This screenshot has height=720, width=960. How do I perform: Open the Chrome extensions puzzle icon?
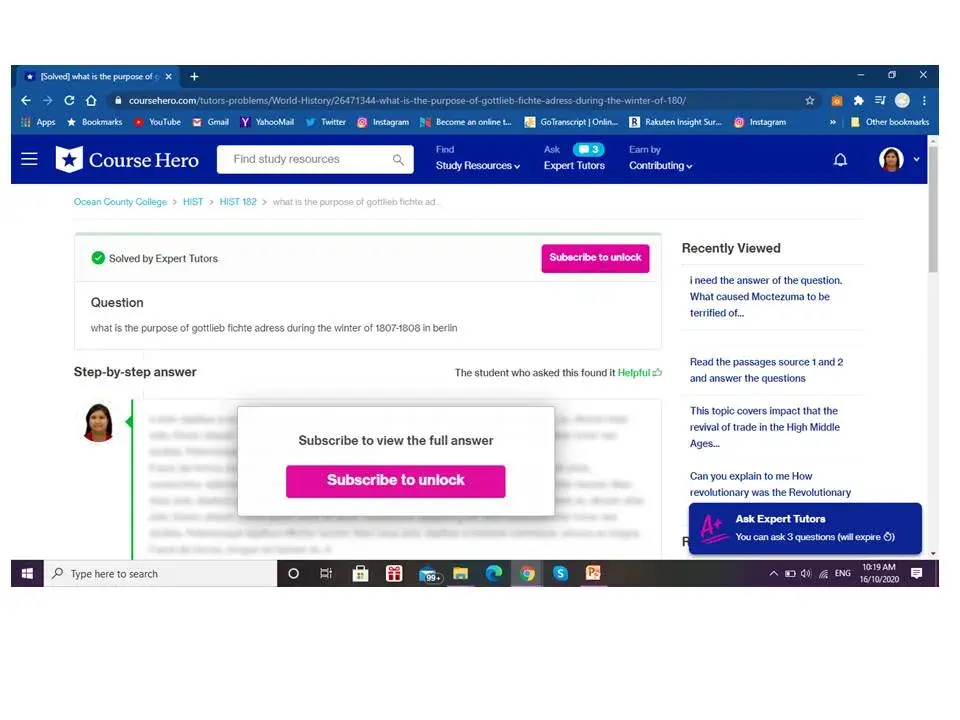coord(858,100)
